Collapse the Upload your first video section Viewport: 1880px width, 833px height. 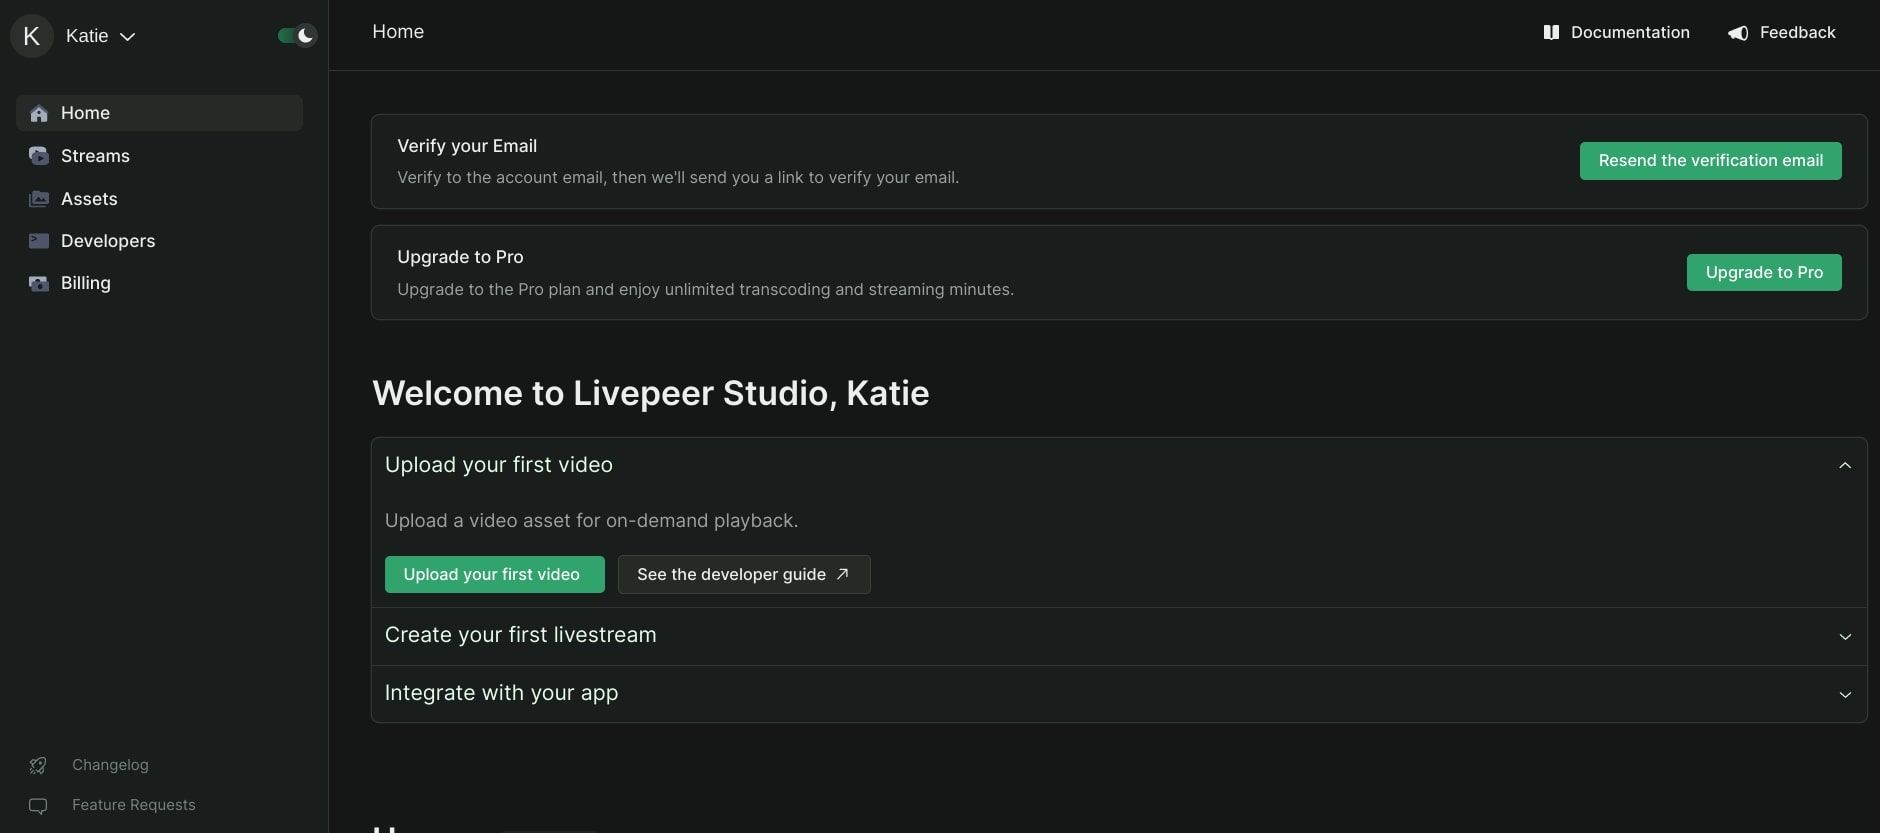point(1844,466)
